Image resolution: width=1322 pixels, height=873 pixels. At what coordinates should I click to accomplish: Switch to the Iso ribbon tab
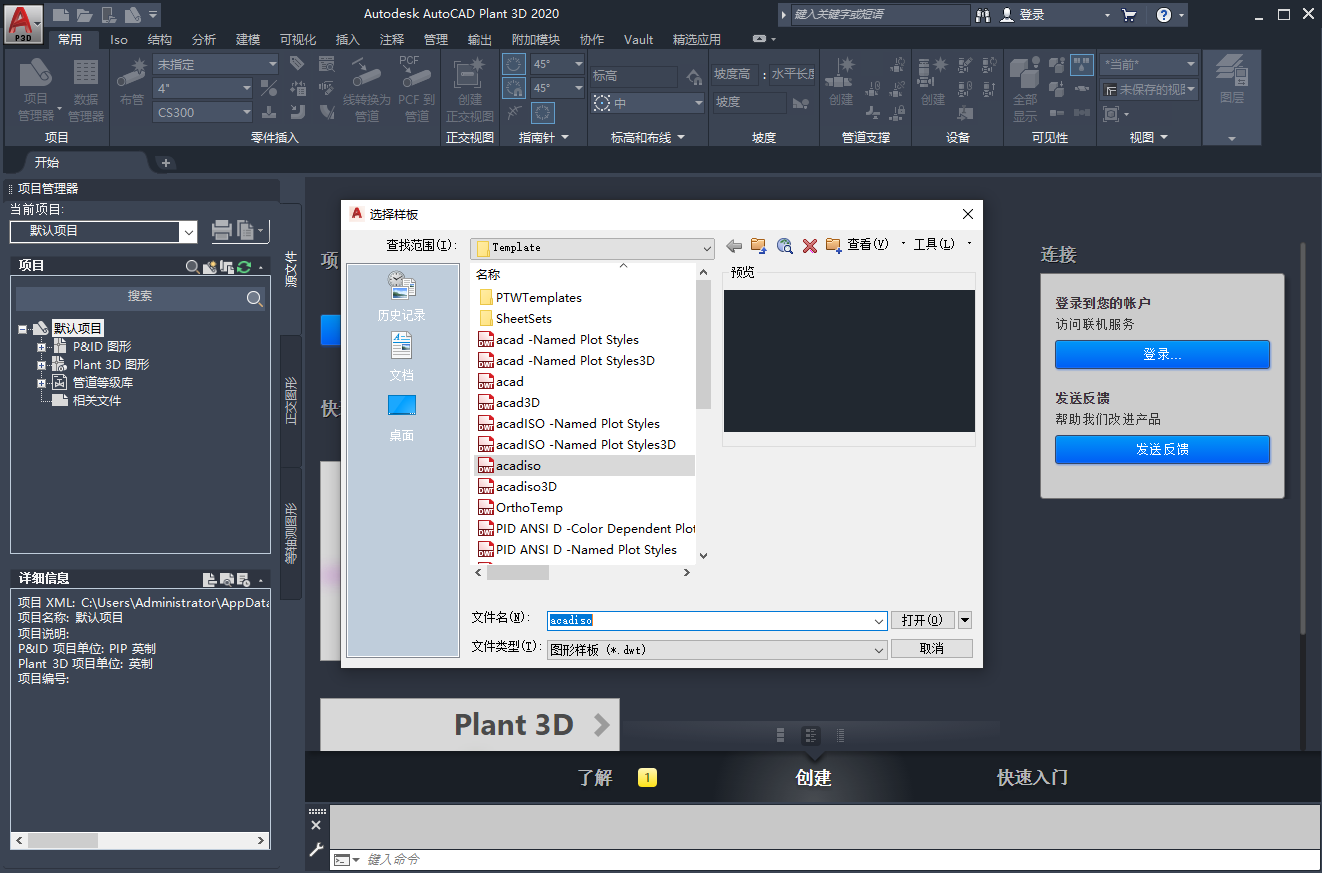pos(119,39)
